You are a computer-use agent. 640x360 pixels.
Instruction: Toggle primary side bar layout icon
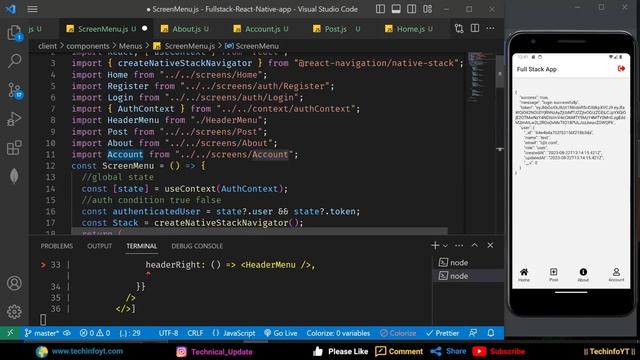pyautogui.click(x=380, y=9)
